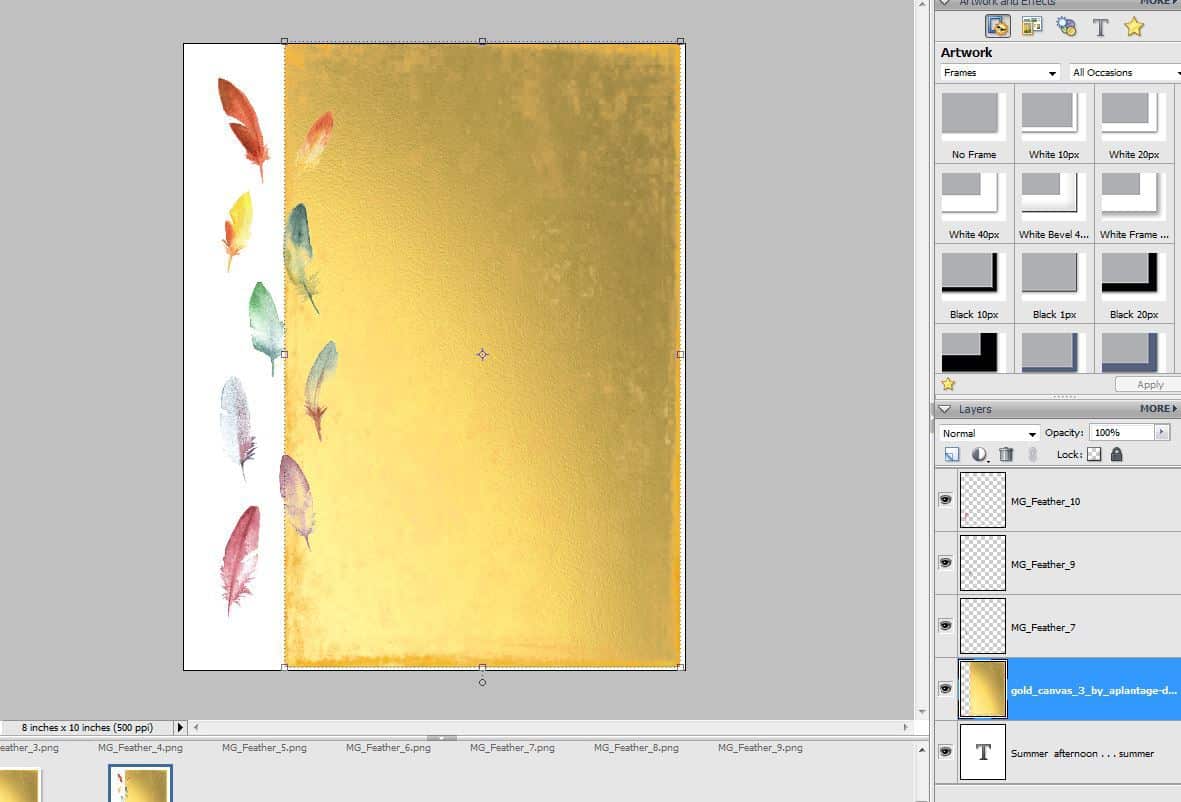Hide the MG_Feather_10 layer
The image size is (1181, 802).
[945, 500]
